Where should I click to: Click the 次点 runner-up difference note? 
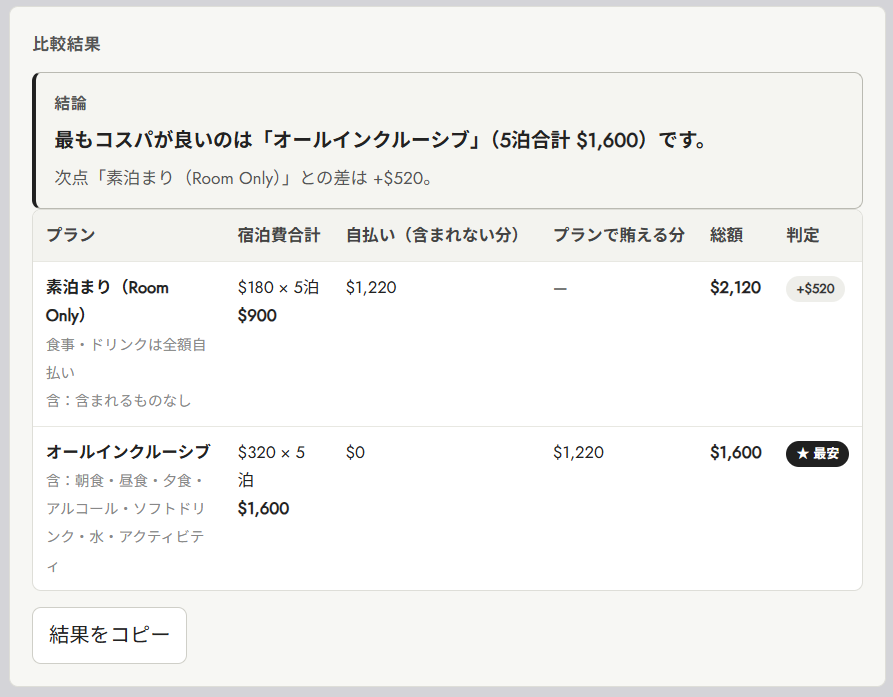coord(243,178)
